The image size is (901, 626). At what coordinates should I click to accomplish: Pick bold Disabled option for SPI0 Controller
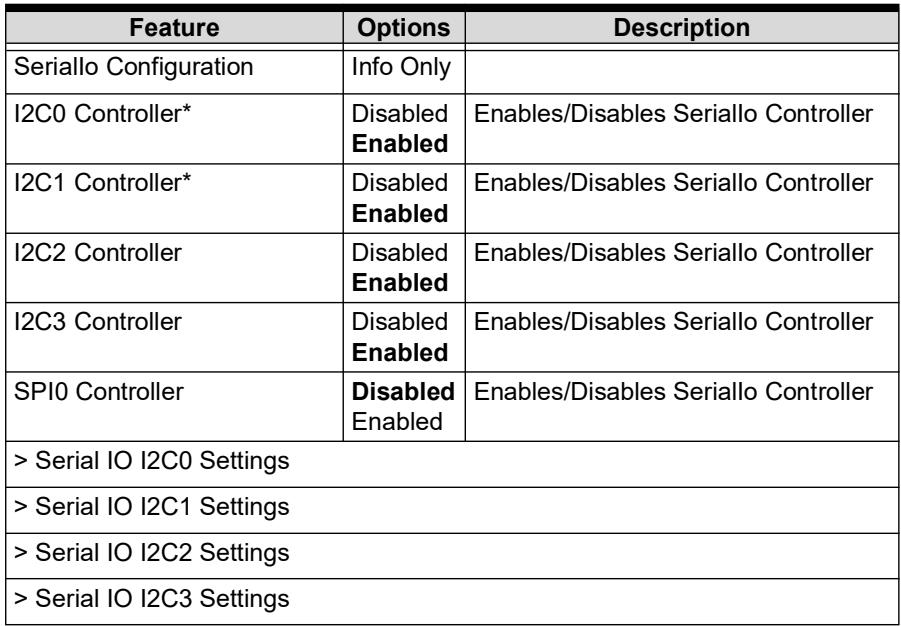point(403,391)
